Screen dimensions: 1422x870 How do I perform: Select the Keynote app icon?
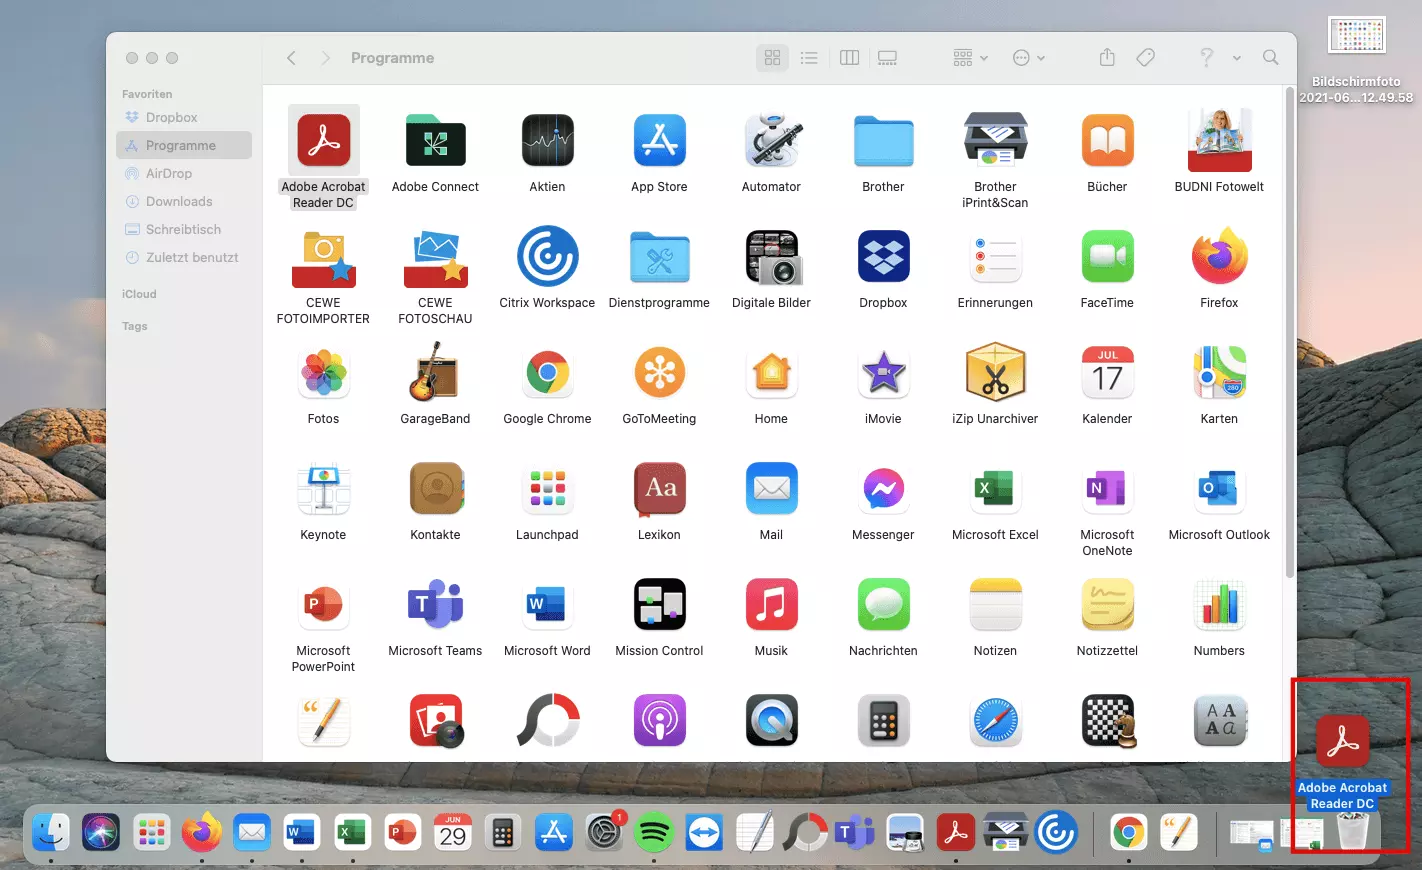coord(323,489)
